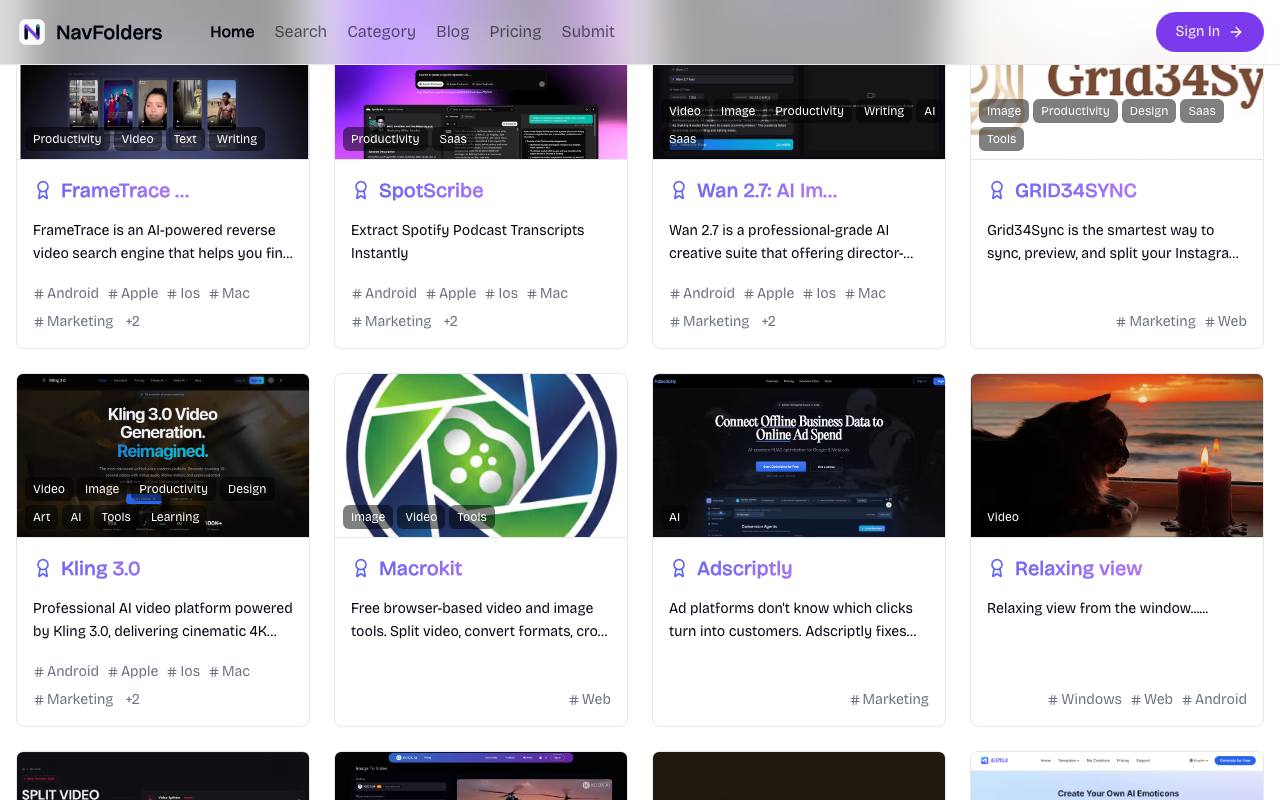Click the Macrokit "Free browser-based video" description

[x=481, y=620]
